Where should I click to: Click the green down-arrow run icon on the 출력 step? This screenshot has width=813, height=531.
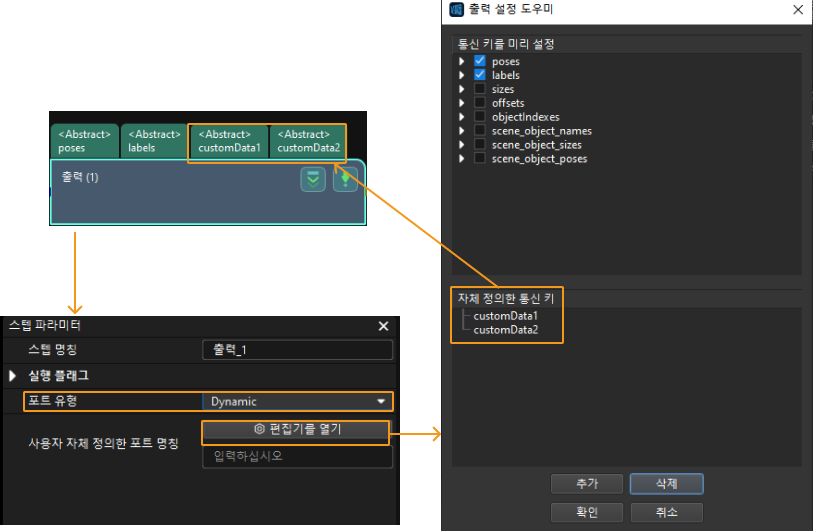click(345, 179)
